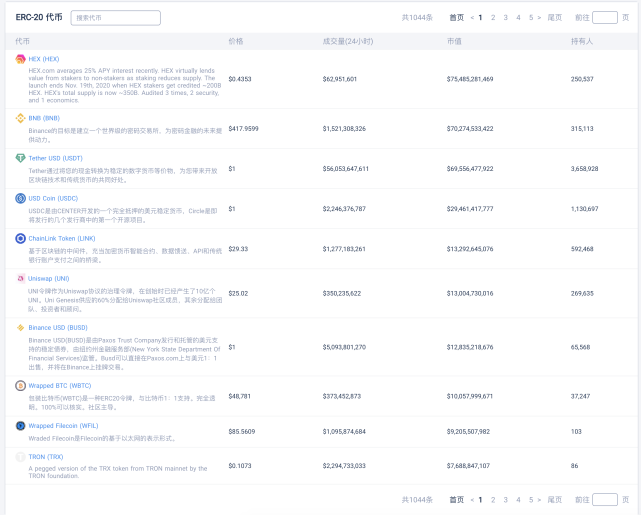
Task: Click the 代币 column header
Action: pyautogui.click(x=22, y=41)
